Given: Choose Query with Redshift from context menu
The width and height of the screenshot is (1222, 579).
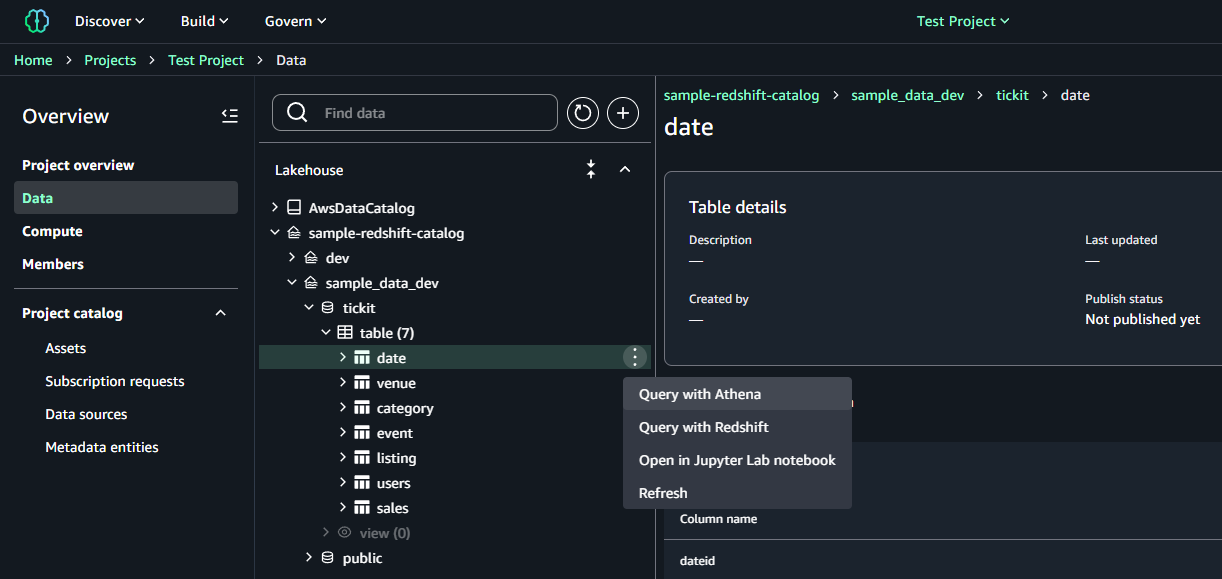Looking at the screenshot, I should (737, 427).
